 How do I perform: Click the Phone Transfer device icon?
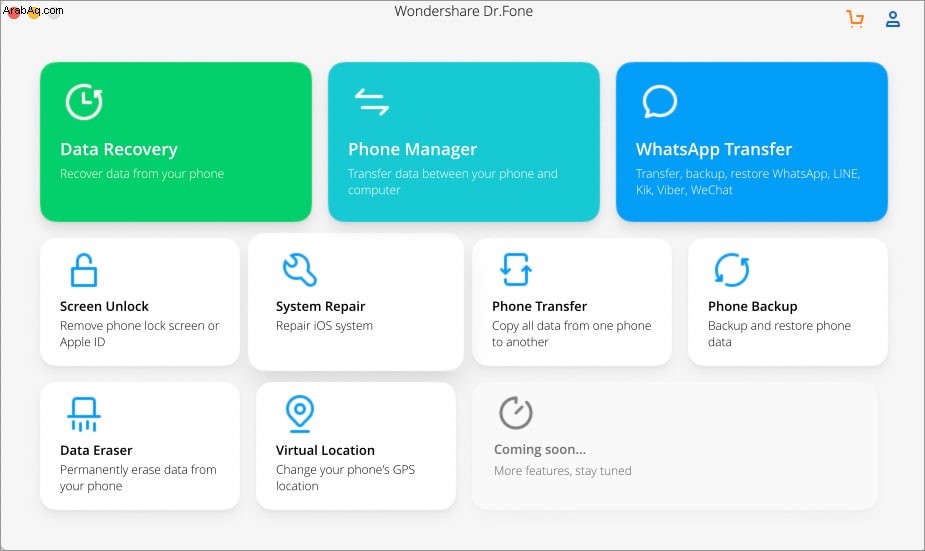pos(516,270)
